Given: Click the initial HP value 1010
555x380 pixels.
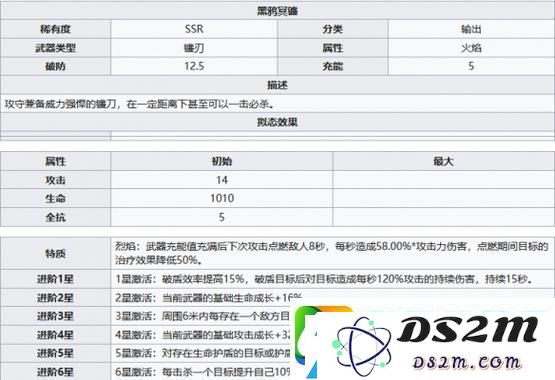Looking at the screenshot, I should point(222,198).
